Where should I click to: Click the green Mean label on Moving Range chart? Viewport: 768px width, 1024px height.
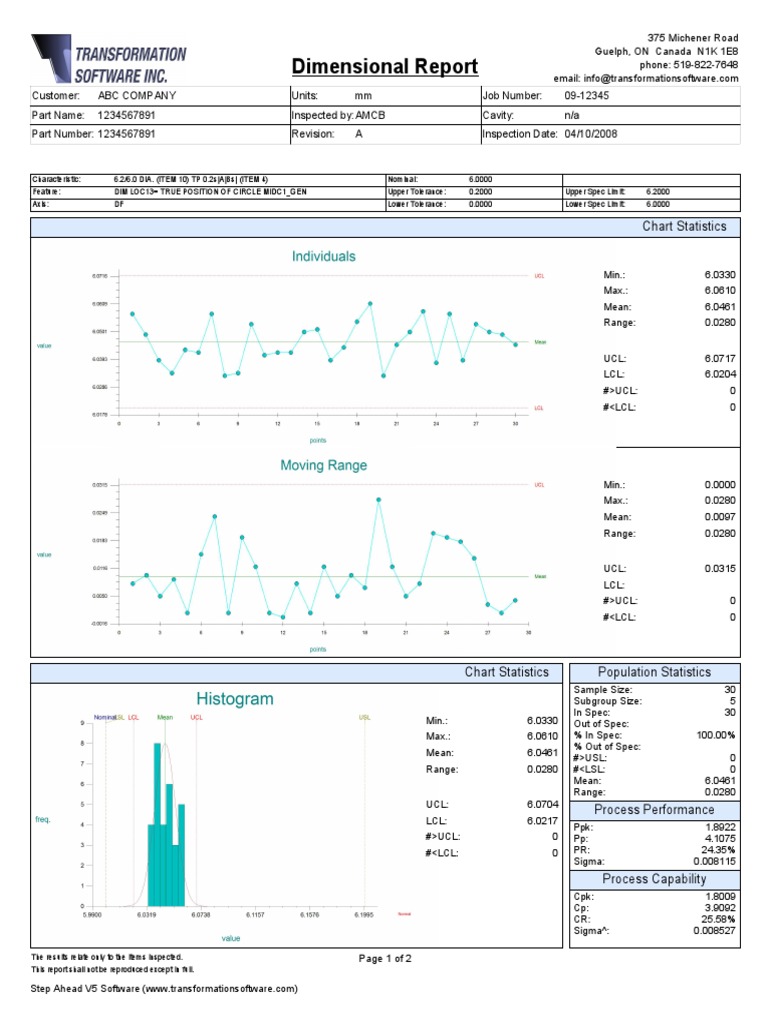[540, 576]
